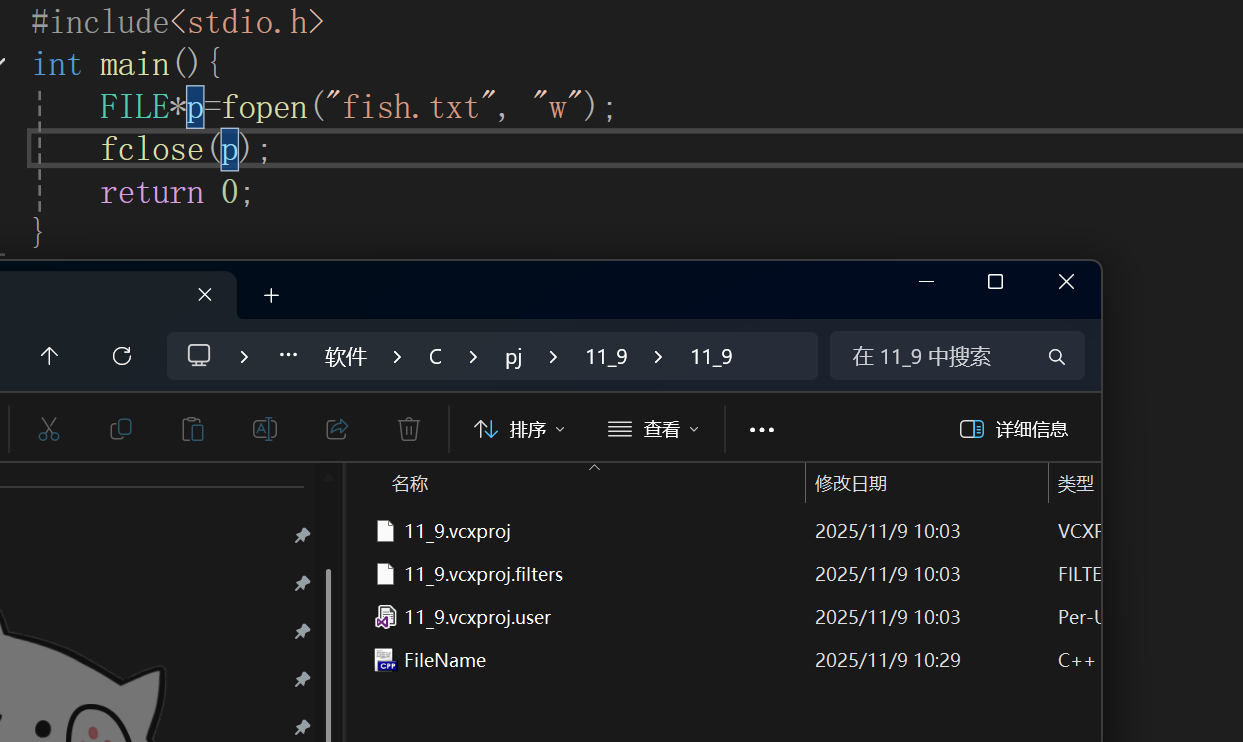Close the current Explorer tab
The width and height of the screenshot is (1243, 742).
(205, 295)
